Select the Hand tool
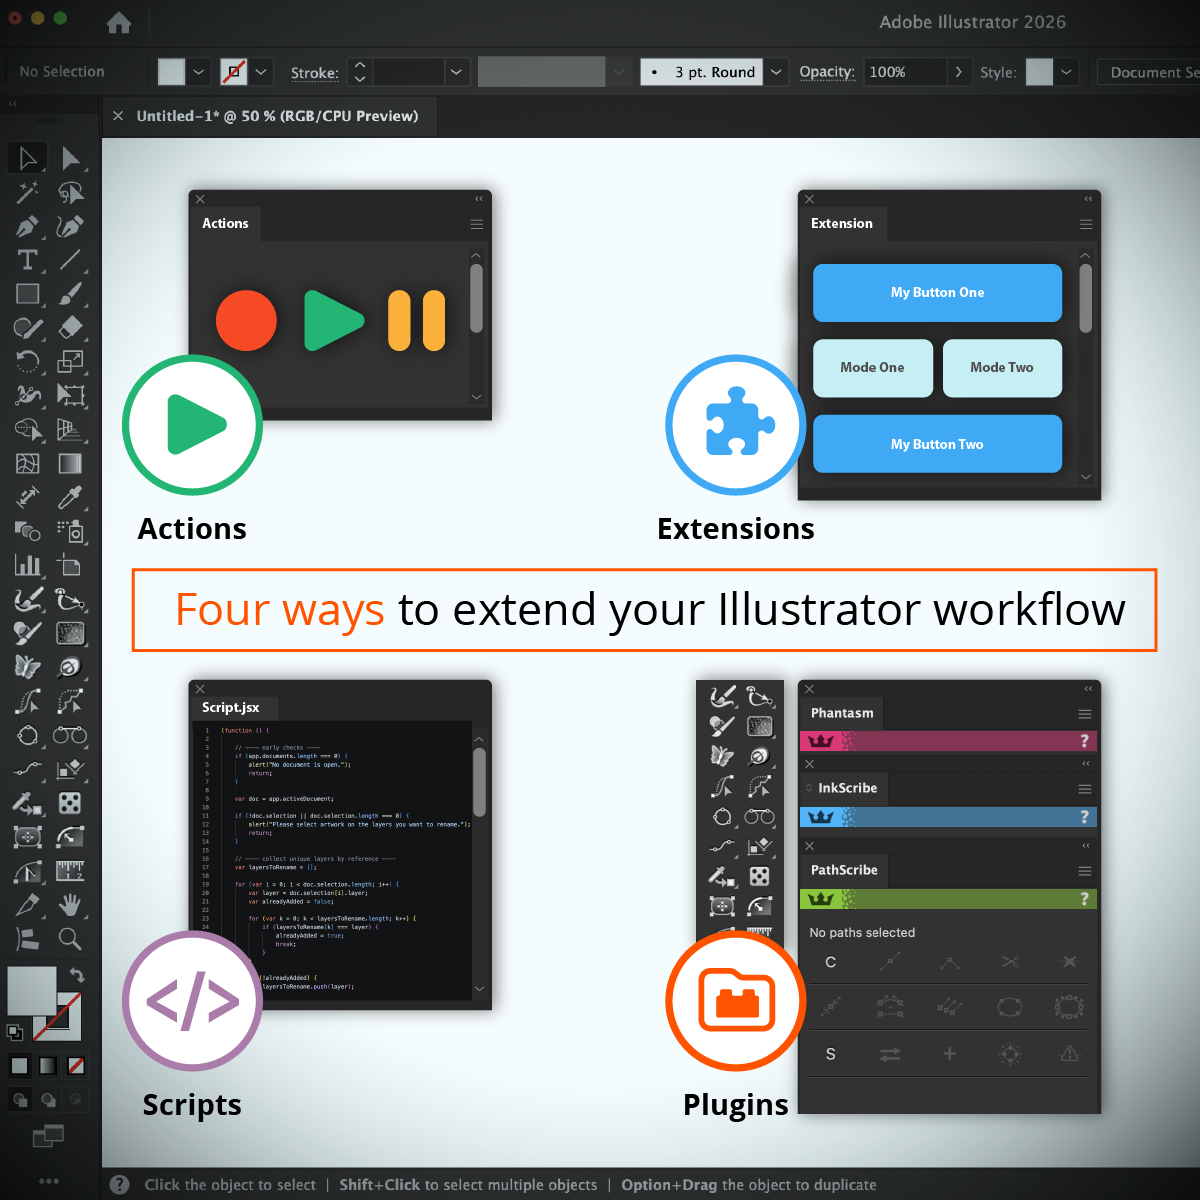The width and height of the screenshot is (1200, 1200). (x=70, y=905)
